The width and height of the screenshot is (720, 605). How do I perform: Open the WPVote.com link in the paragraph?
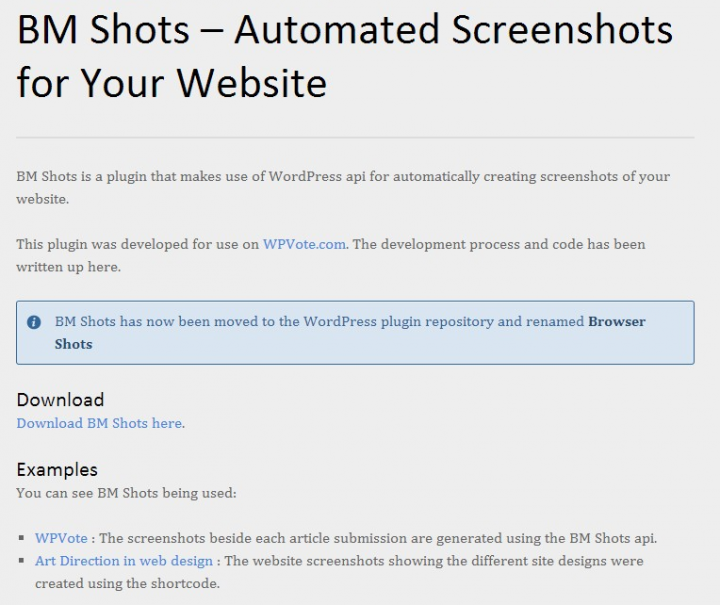305,244
